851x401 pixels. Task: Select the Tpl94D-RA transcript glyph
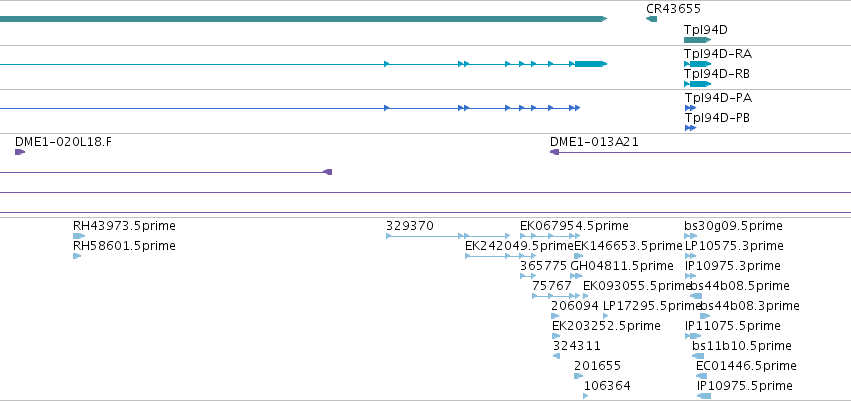698,64
